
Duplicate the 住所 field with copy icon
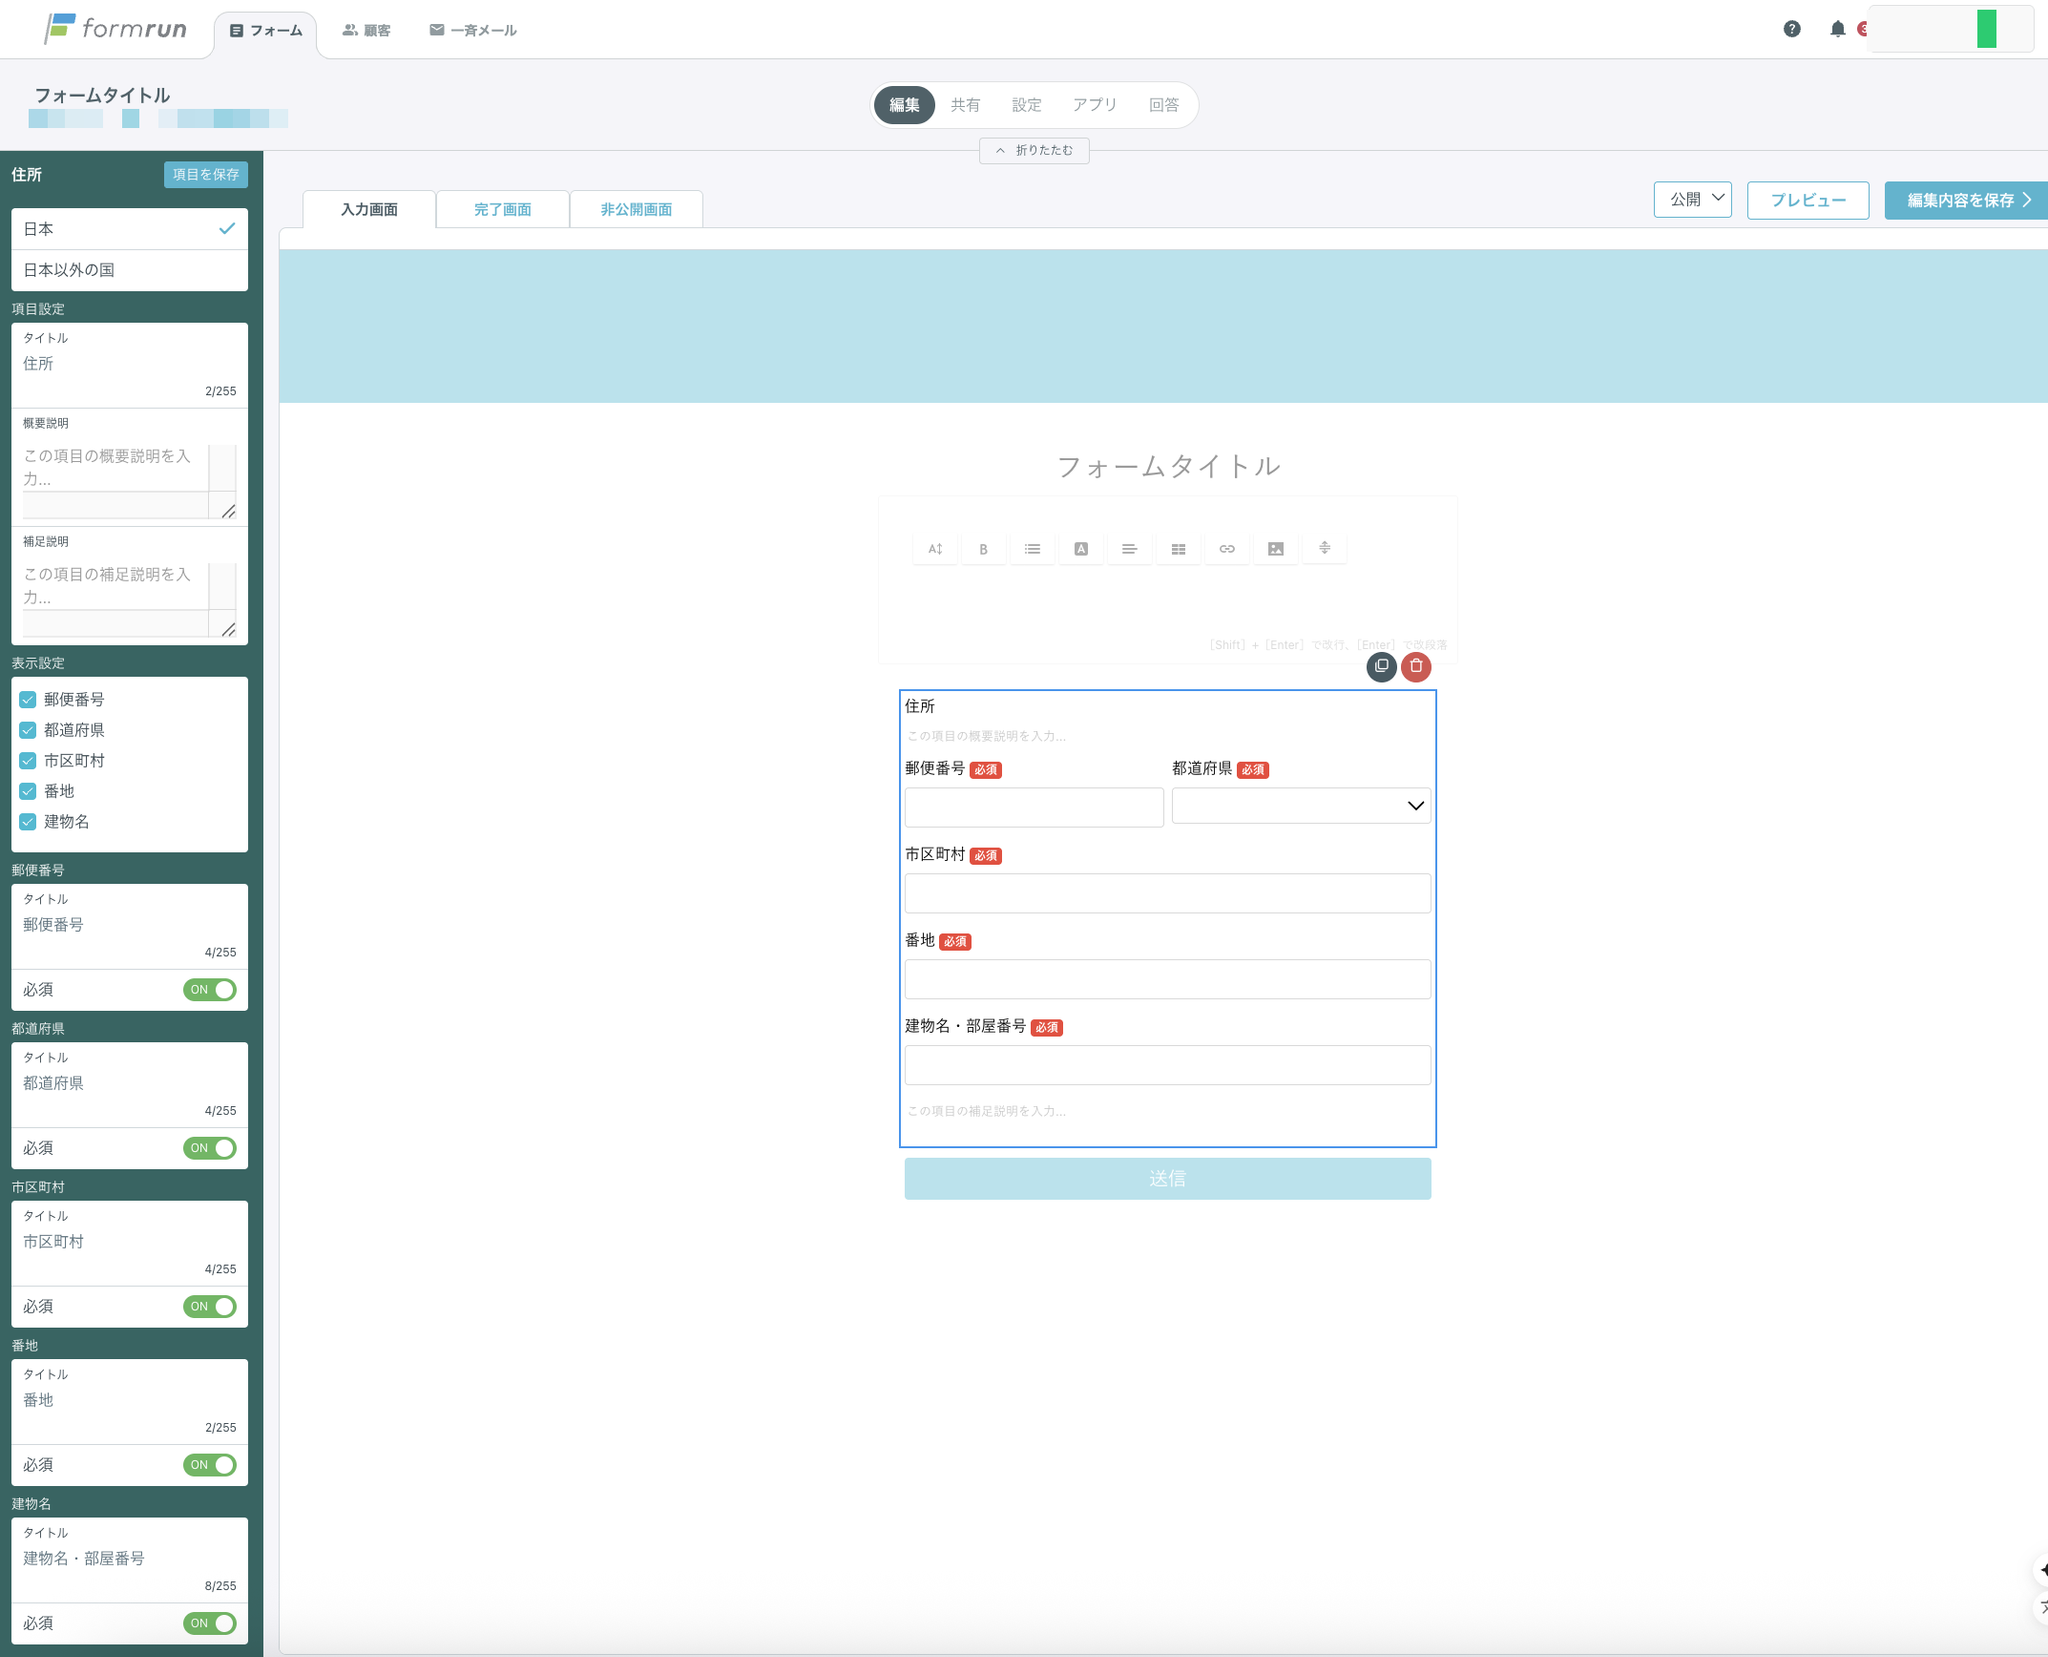coord(1381,666)
